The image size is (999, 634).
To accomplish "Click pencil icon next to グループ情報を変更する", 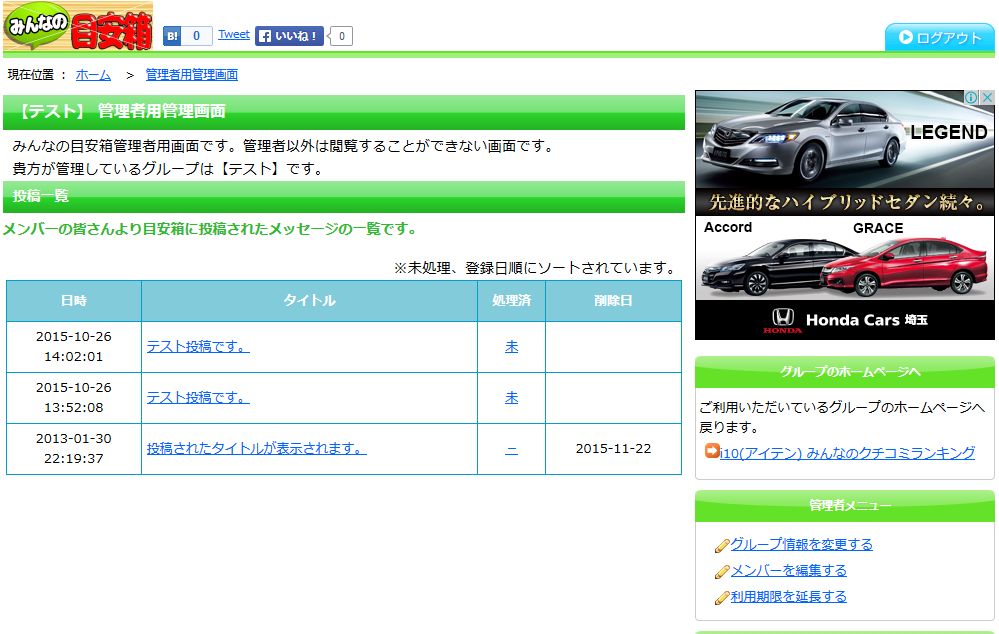I will (x=722, y=546).
